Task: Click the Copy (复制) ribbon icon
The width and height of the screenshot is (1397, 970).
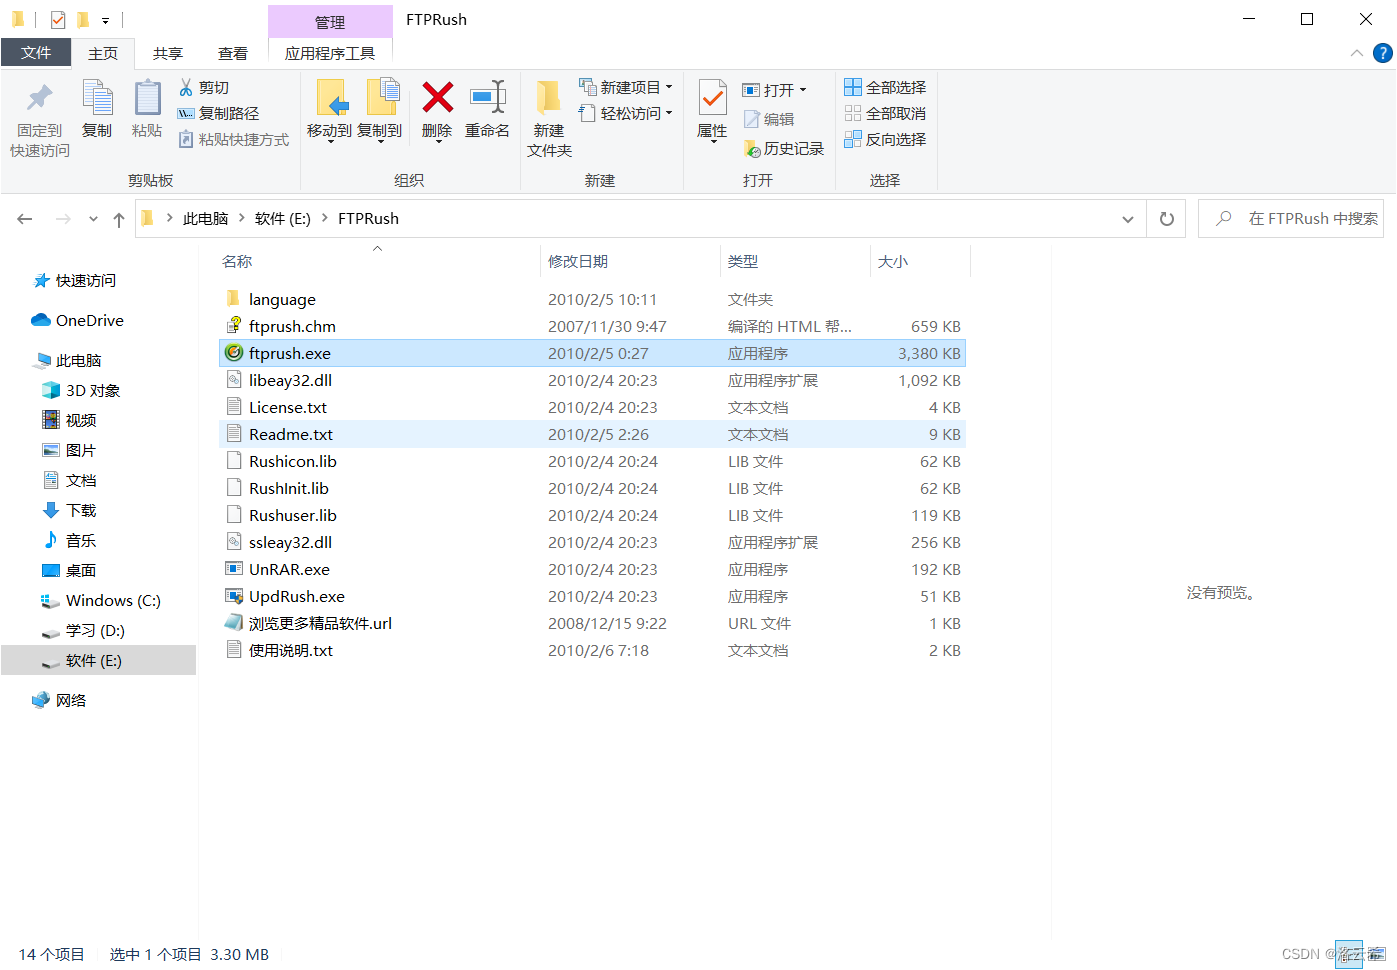Action: [x=97, y=99]
